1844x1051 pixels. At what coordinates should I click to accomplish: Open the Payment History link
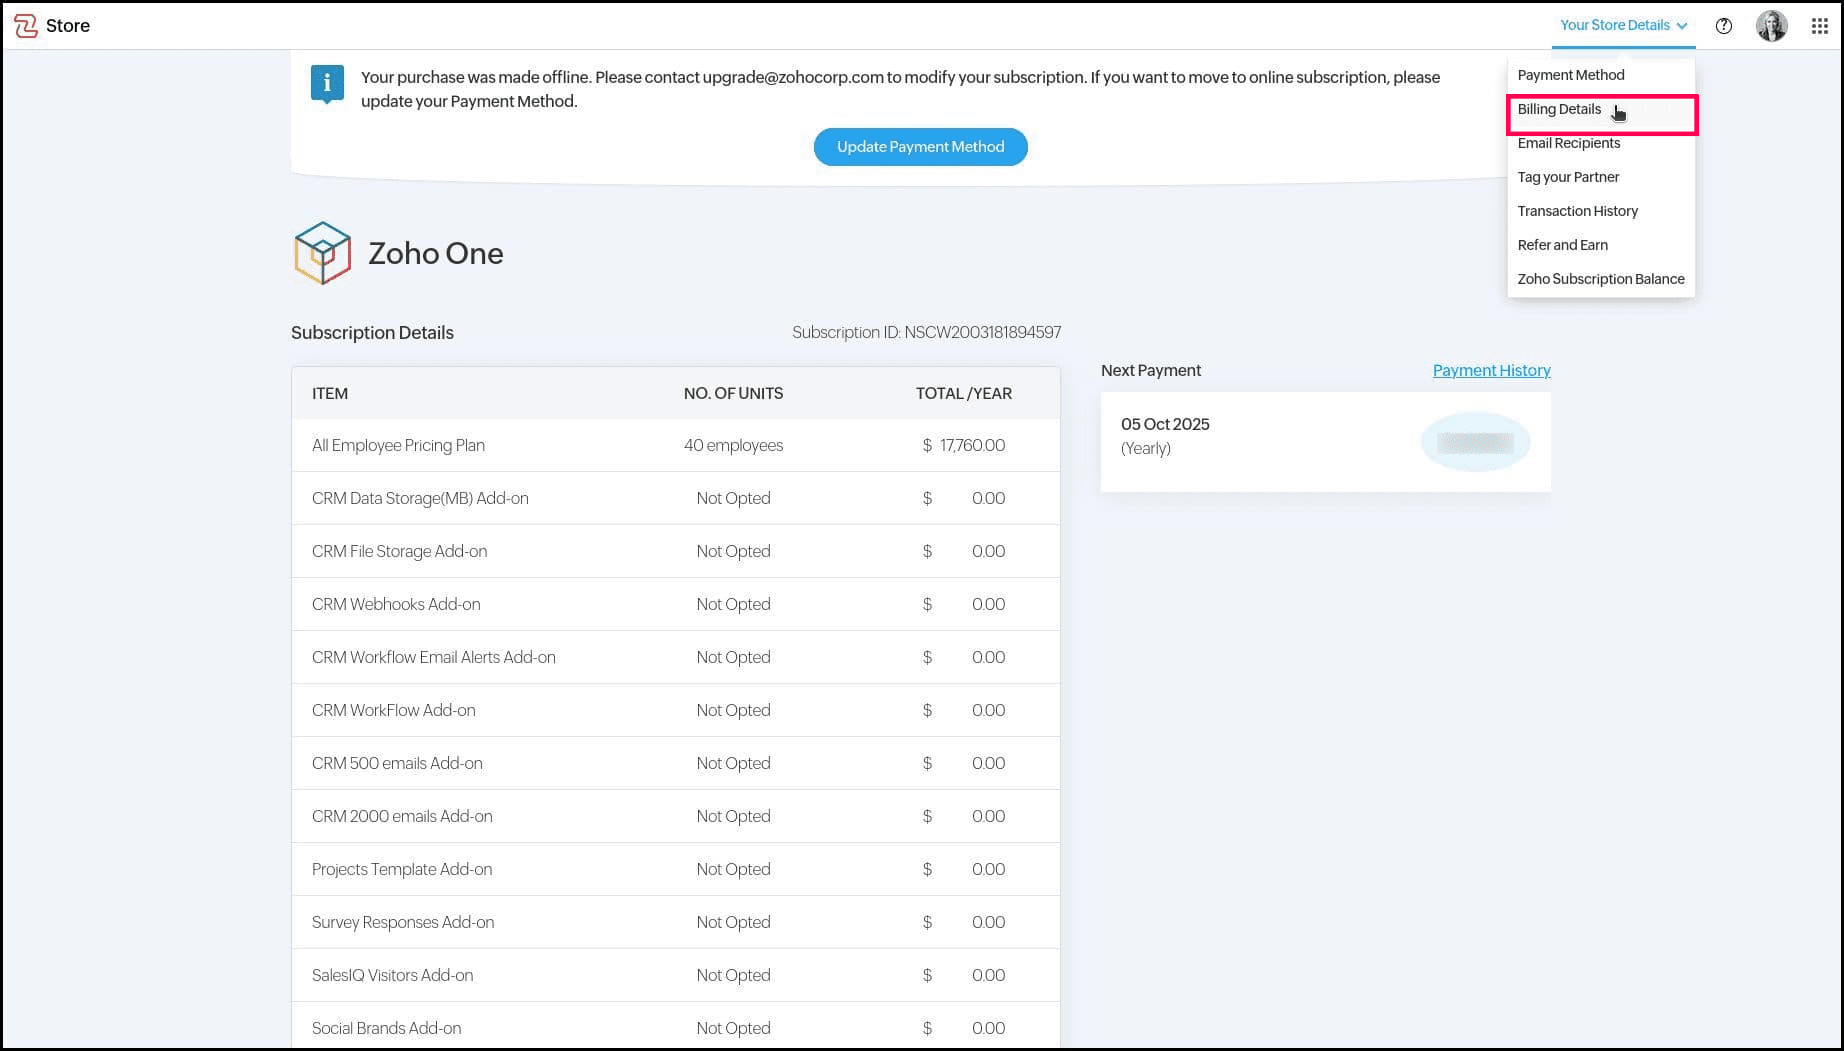pyautogui.click(x=1491, y=370)
